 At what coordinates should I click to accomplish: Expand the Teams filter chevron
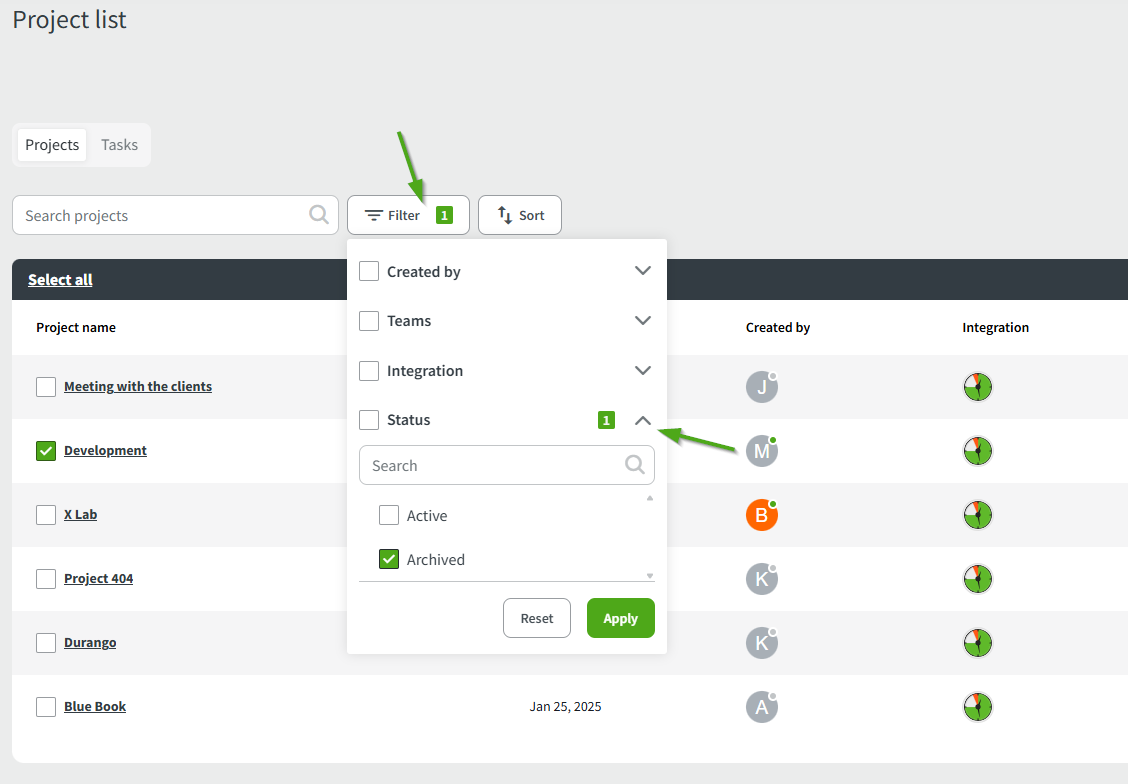click(643, 321)
